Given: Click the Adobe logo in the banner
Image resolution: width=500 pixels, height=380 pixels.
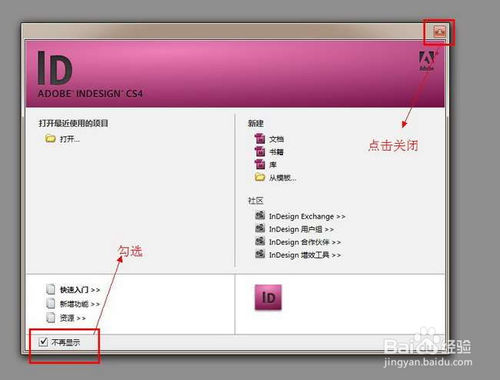Looking at the screenshot, I should pyautogui.click(x=427, y=60).
